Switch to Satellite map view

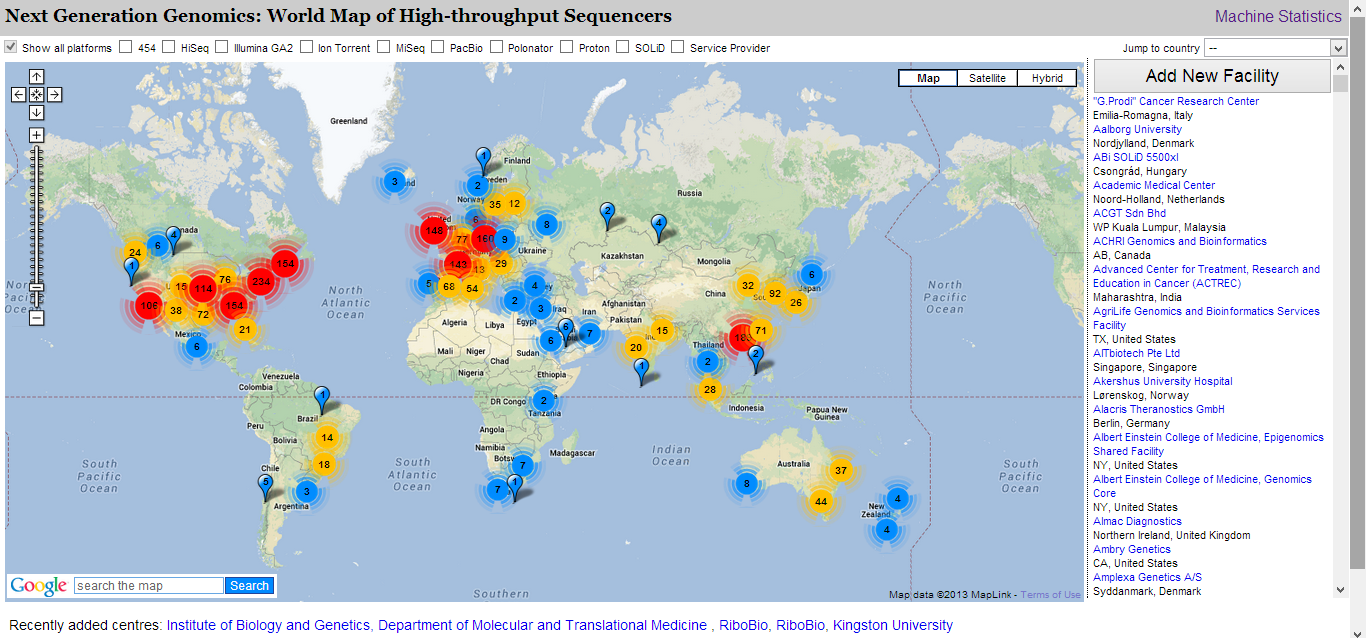click(986, 78)
